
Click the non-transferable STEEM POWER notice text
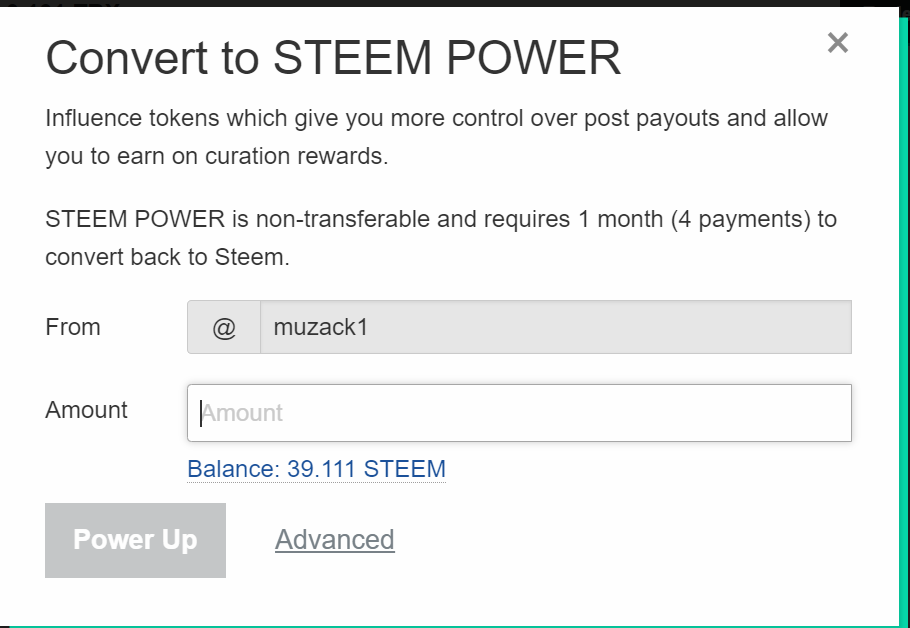pos(441,238)
